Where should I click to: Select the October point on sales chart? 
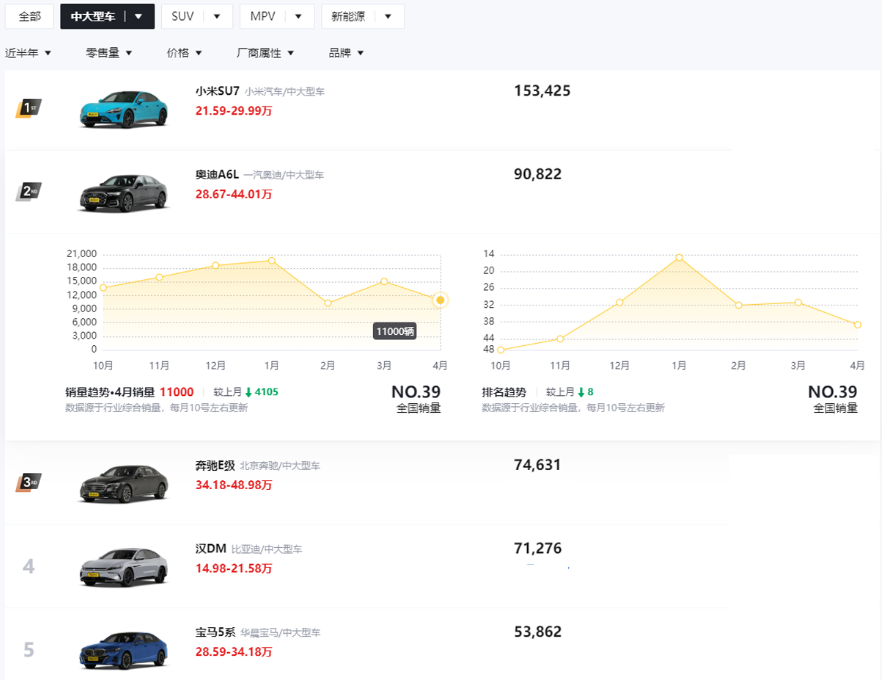tap(103, 288)
